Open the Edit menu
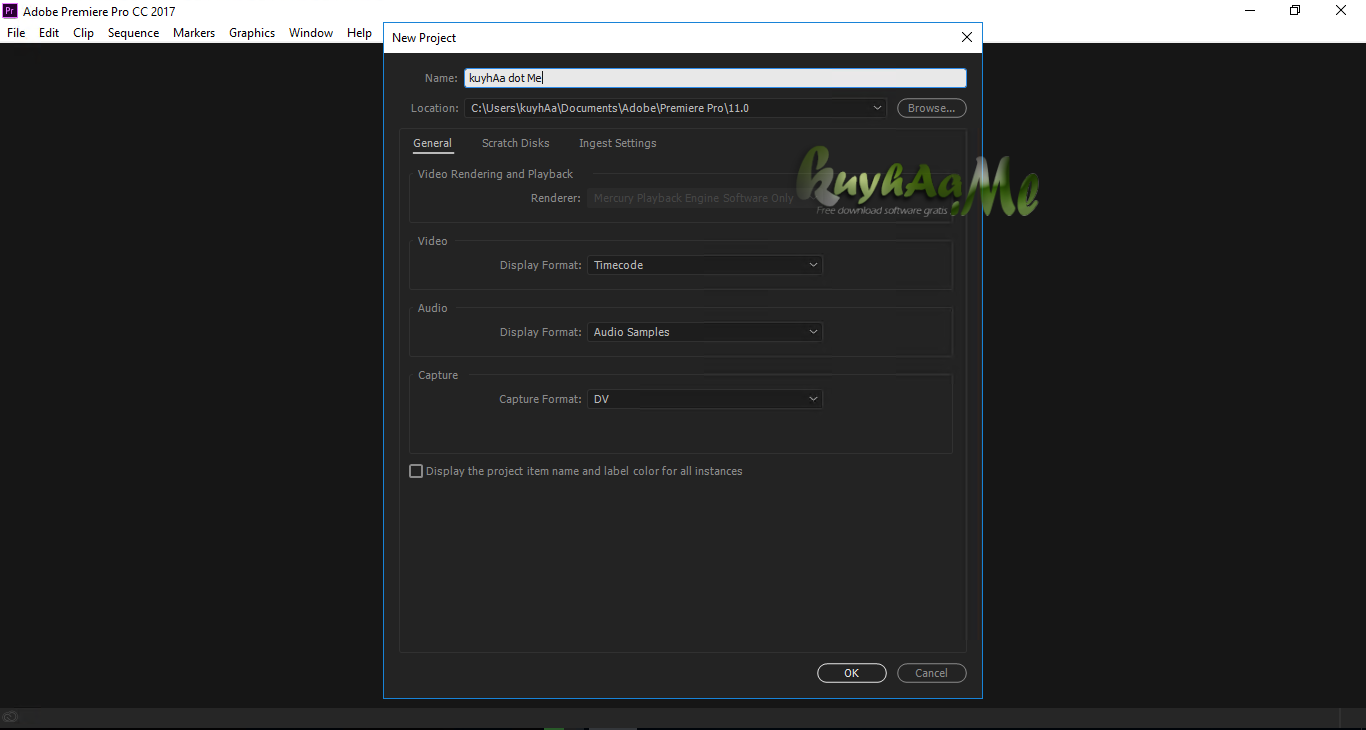Image resolution: width=1366 pixels, height=730 pixels. [x=49, y=33]
